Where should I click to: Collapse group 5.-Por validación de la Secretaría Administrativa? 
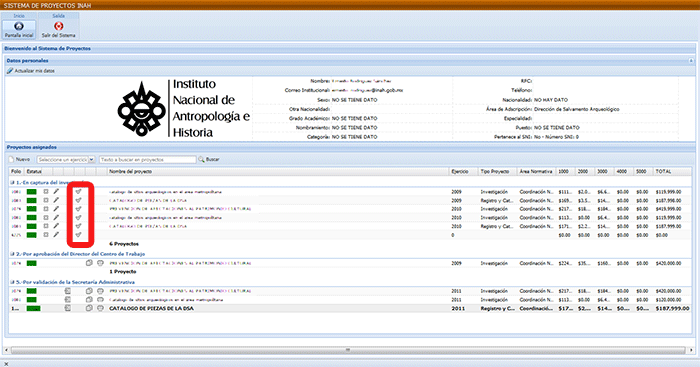tap(12, 282)
